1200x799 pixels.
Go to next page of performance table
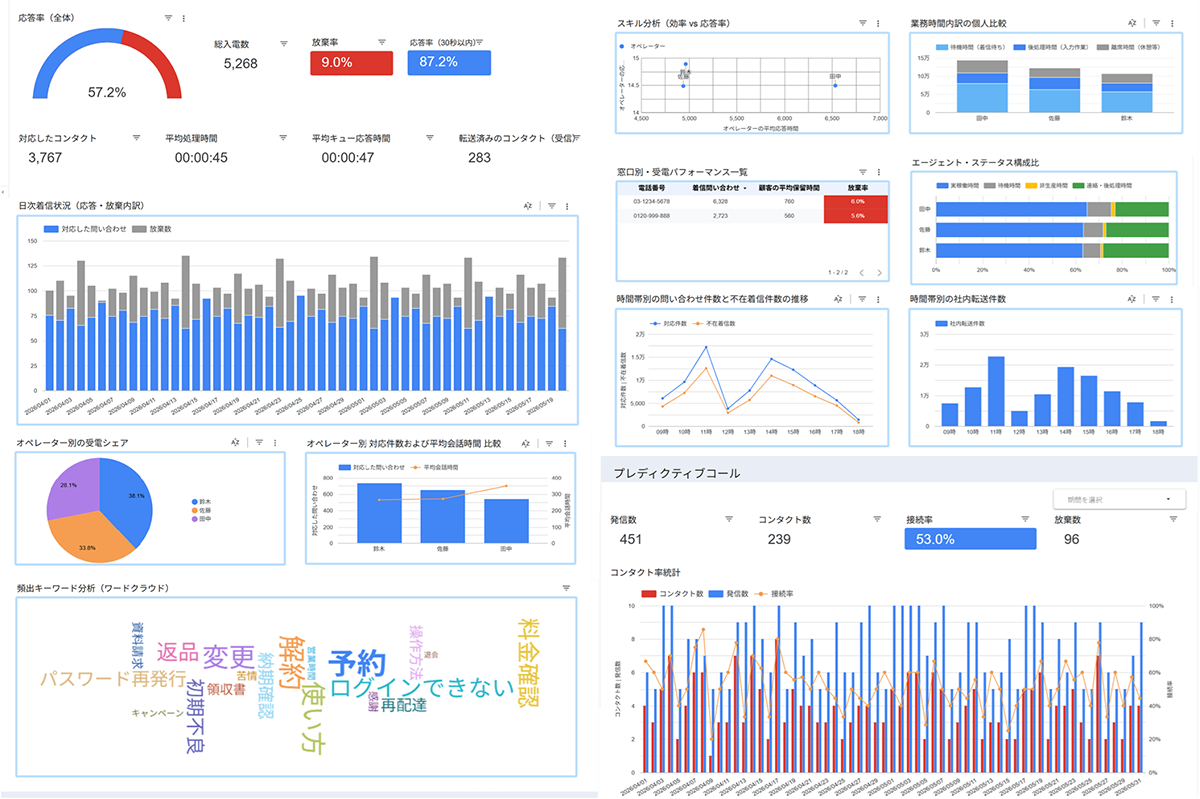[878, 273]
